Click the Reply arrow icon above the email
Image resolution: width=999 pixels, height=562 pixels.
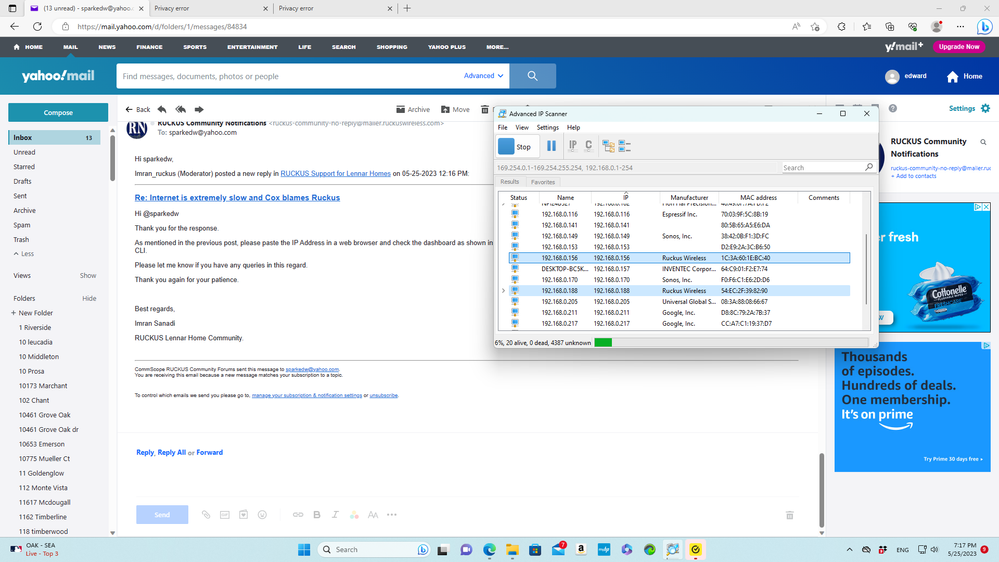162,110
